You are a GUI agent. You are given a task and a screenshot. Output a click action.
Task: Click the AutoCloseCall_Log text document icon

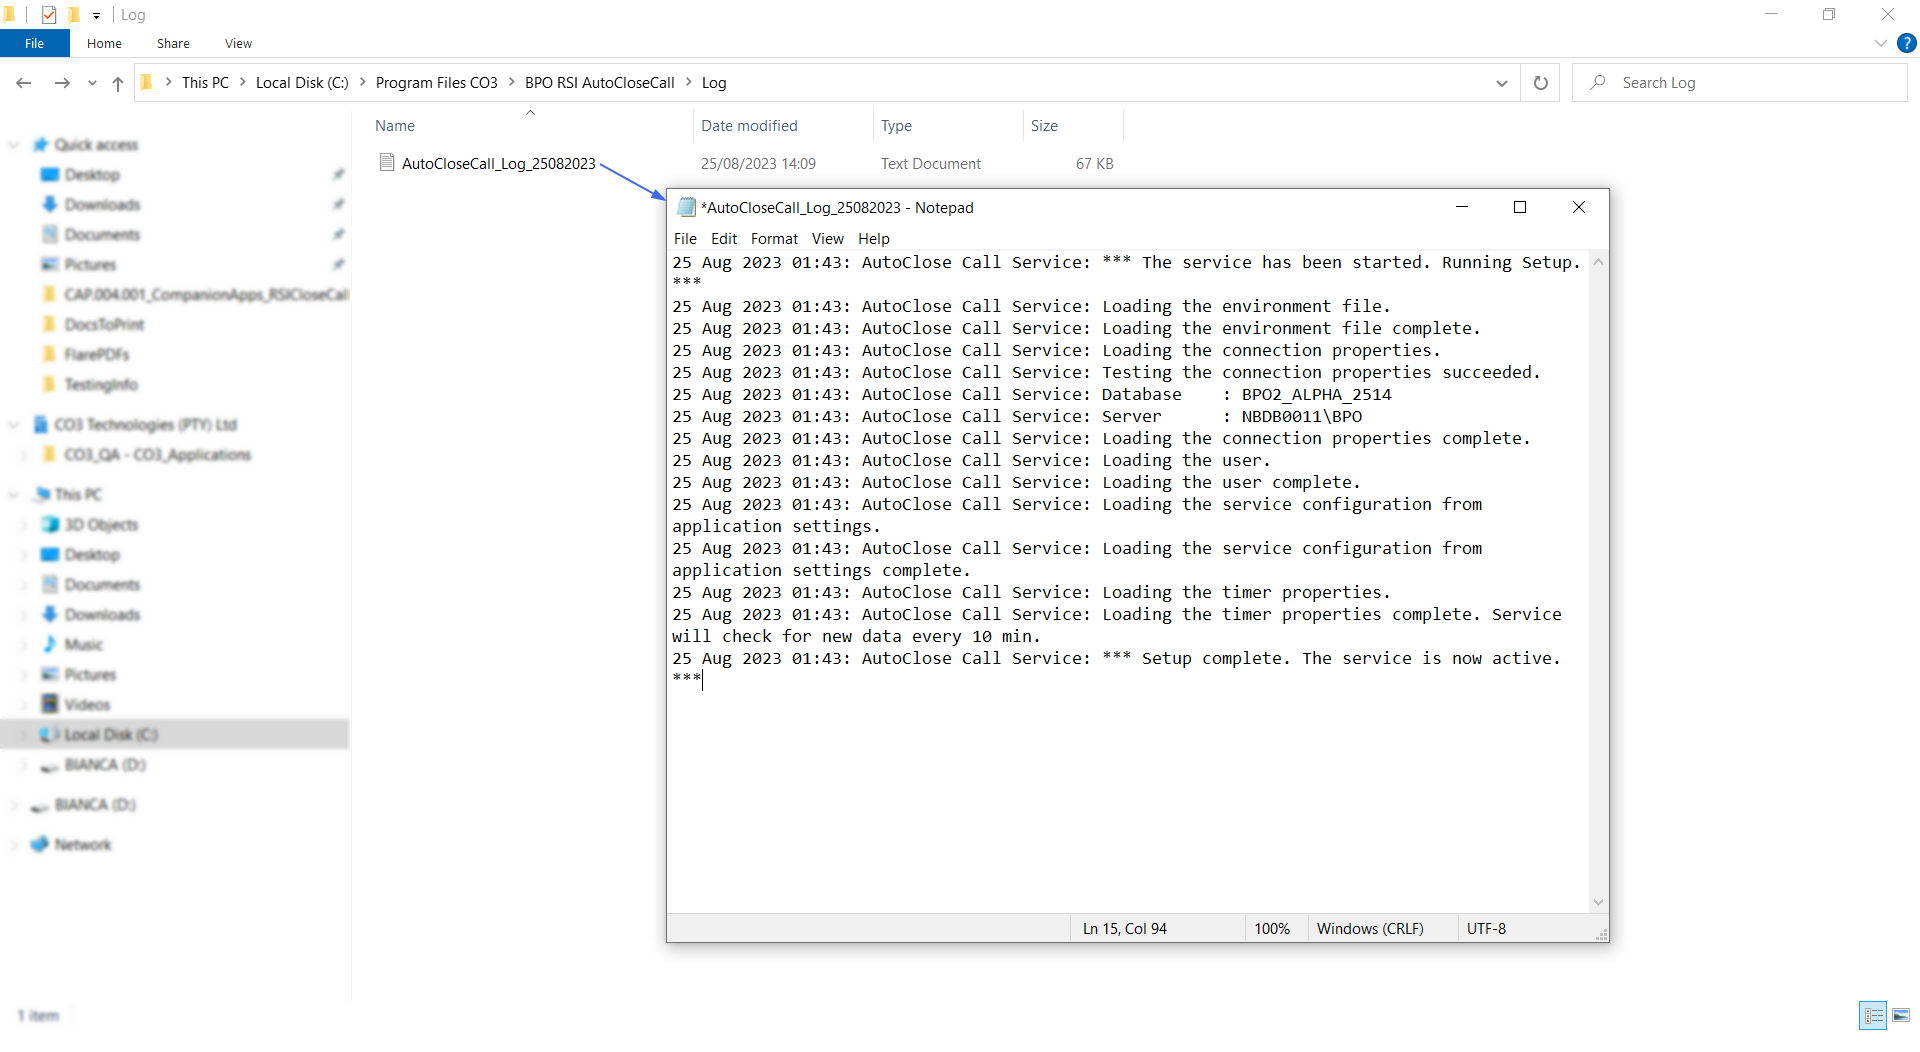(x=387, y=163)
